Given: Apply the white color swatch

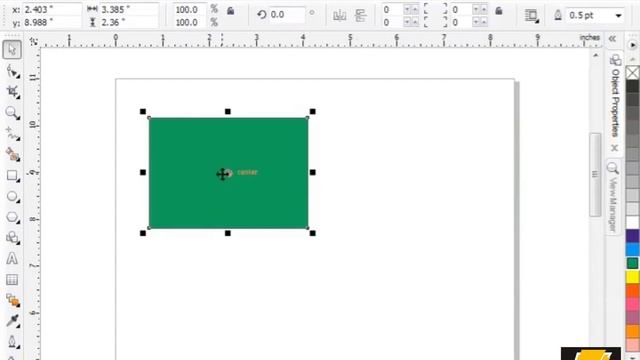Looking at the screenshot, I should (x=633, y=222).
